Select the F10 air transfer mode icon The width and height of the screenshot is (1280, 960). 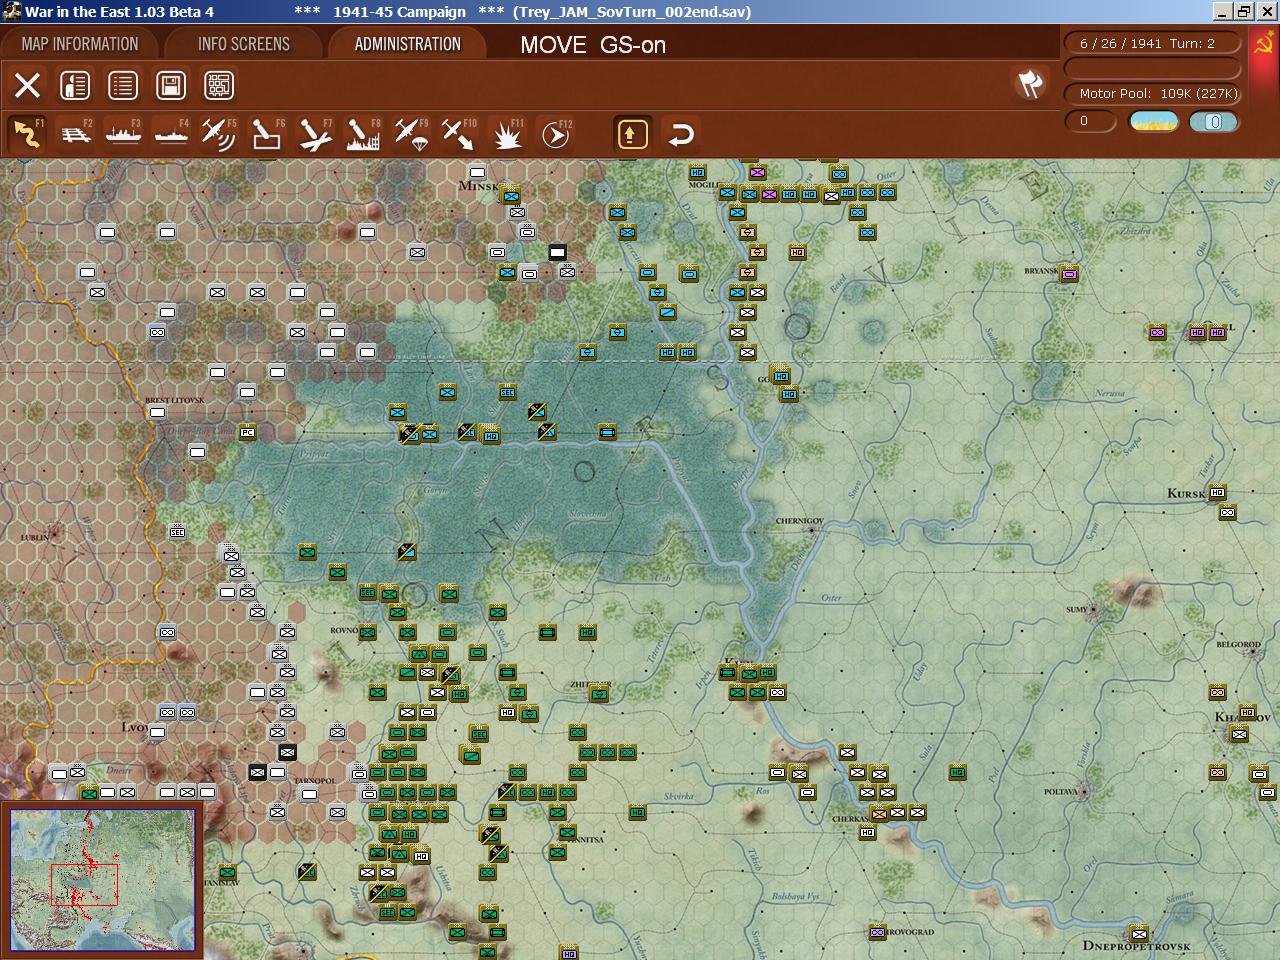459,134
